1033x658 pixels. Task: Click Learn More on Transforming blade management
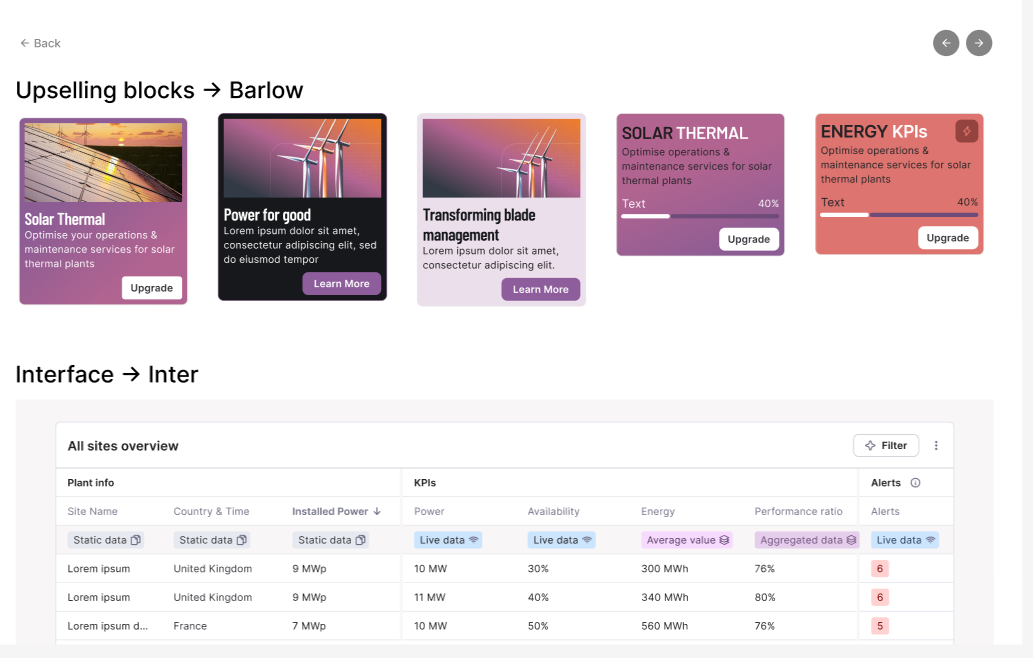[x=540, y=290]
